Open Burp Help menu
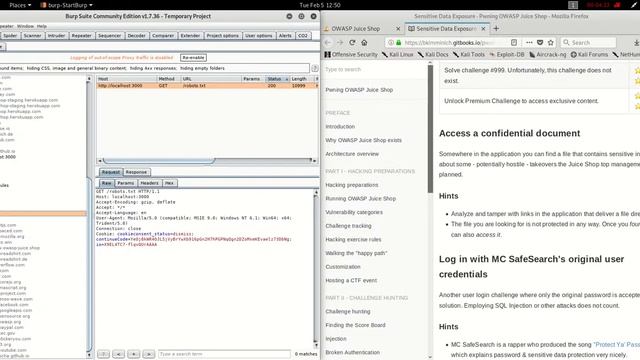The height and width of the screenshot is (360, 640). tap(42, 26)
